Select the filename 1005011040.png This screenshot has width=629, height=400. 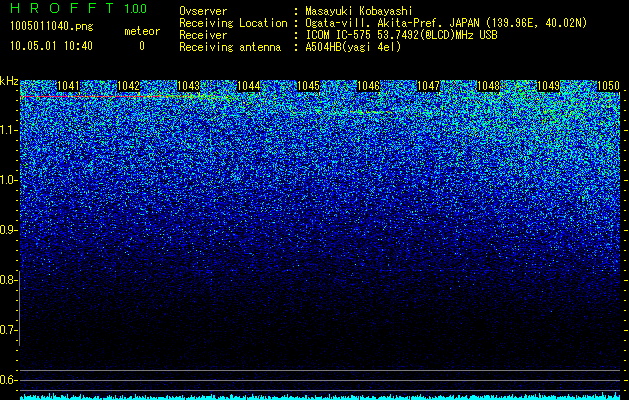tap(52, 27)
